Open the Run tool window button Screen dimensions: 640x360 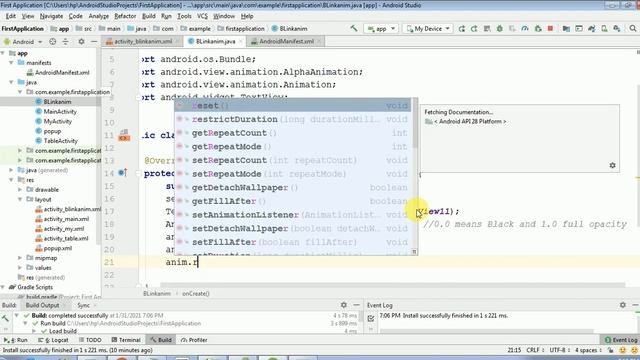pos(16,340)
